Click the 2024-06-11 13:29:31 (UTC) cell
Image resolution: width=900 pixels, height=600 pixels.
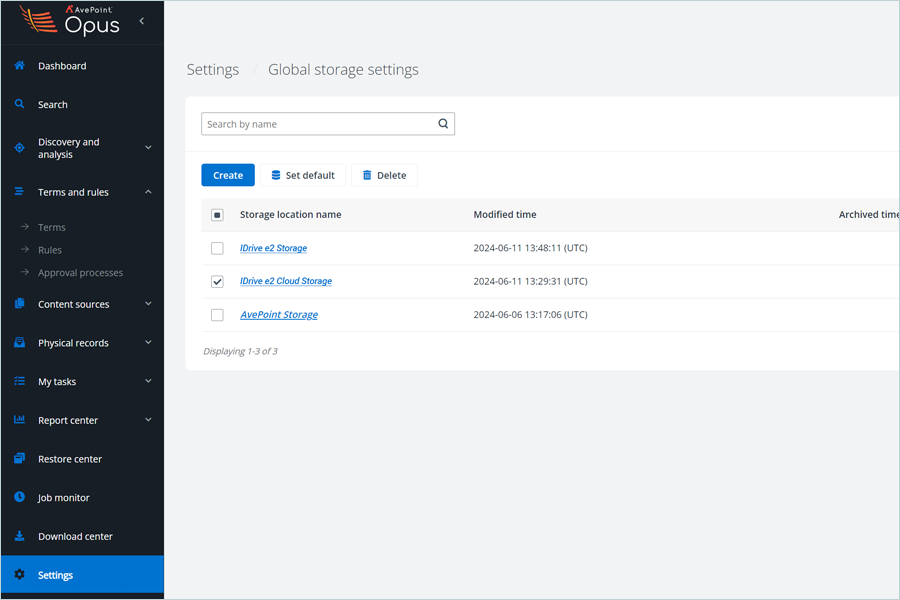(530, 281)
